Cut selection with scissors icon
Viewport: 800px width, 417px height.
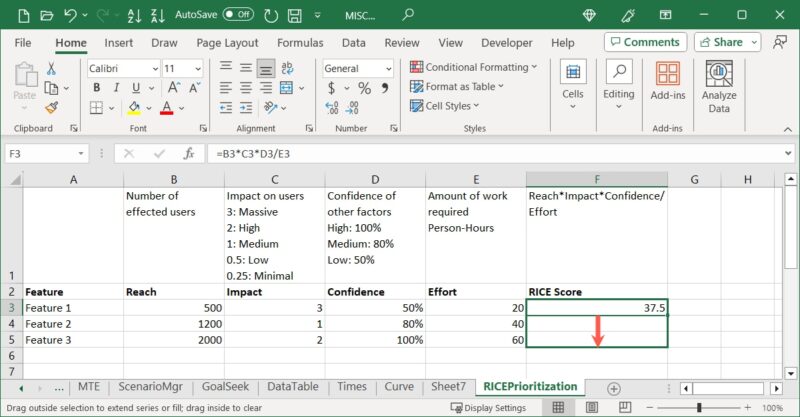[51, 68]
